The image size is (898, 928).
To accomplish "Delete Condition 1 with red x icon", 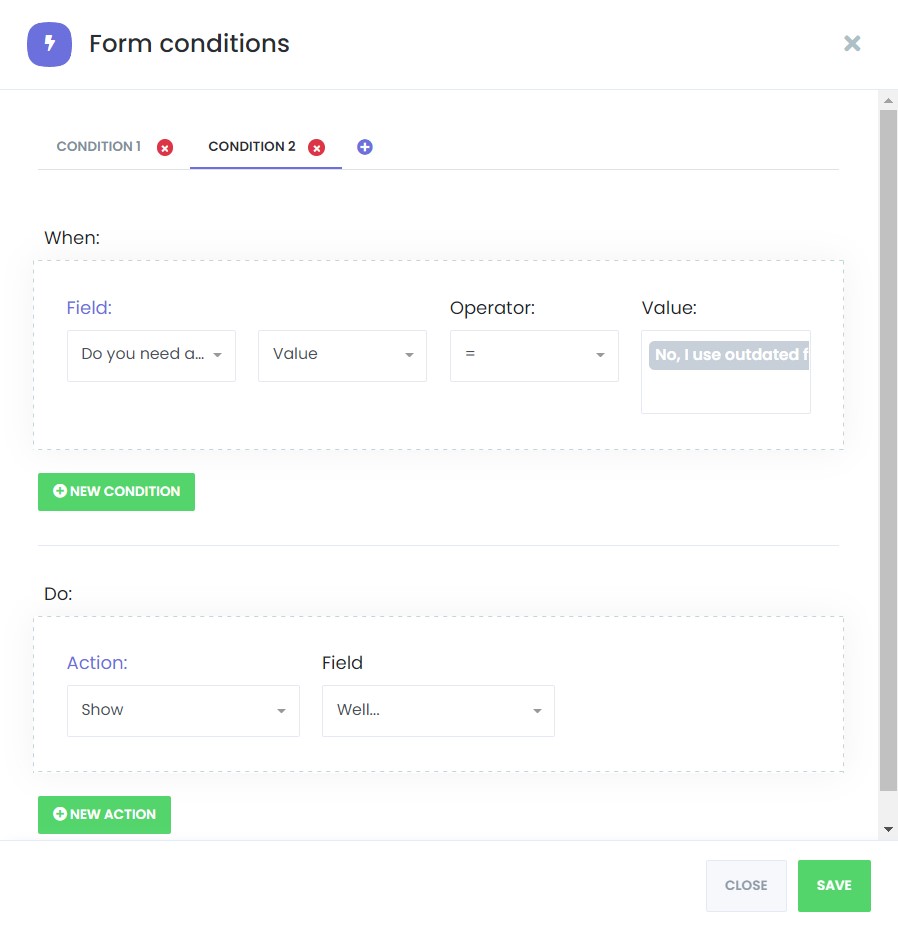I will [165, 147].
